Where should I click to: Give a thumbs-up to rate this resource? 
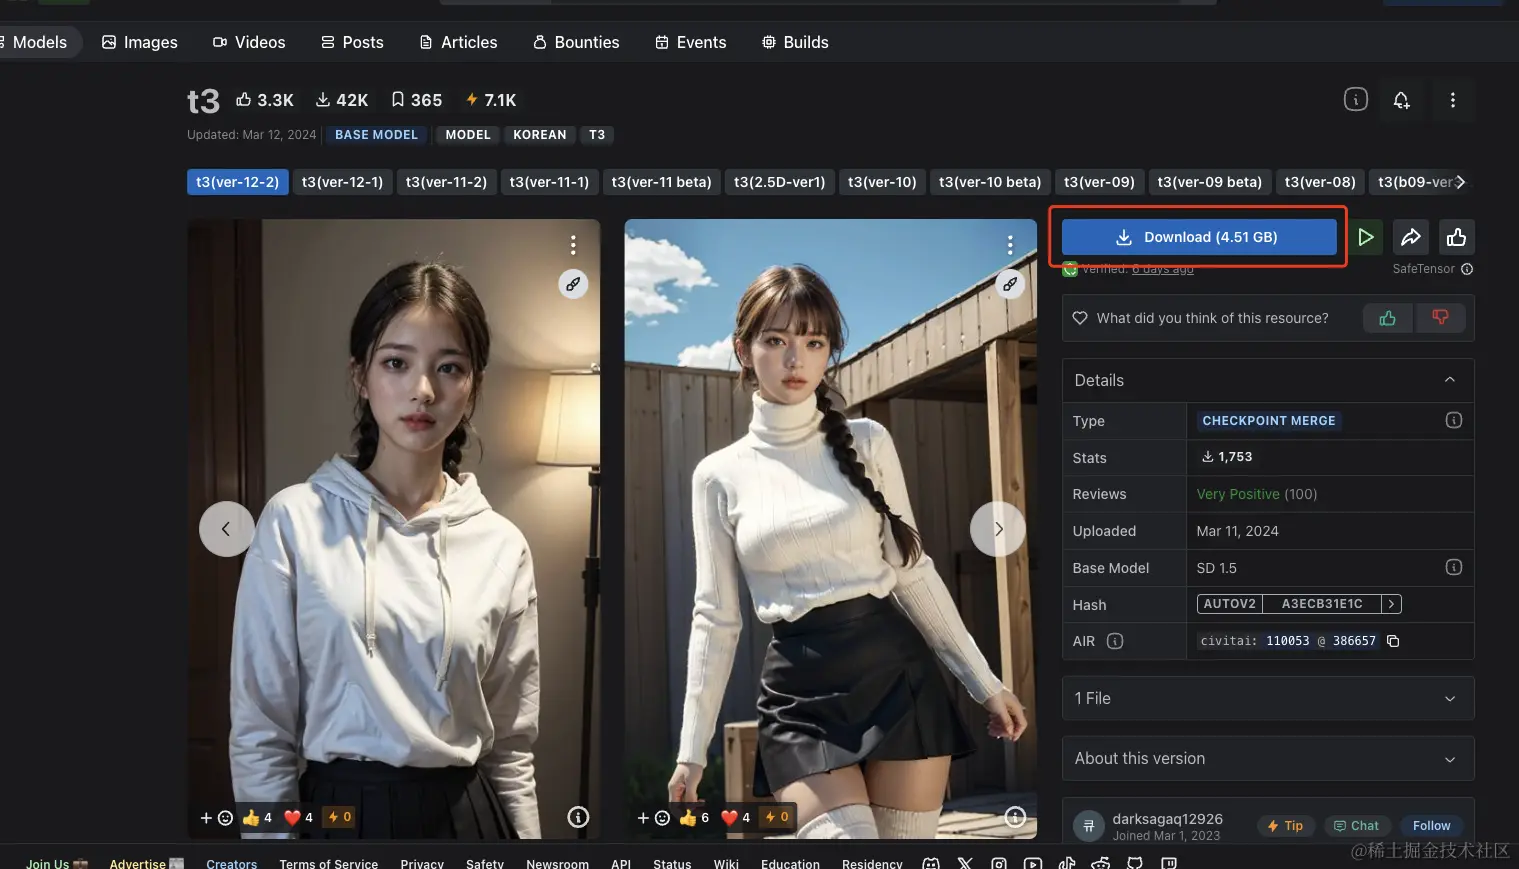coord(1387,317)
